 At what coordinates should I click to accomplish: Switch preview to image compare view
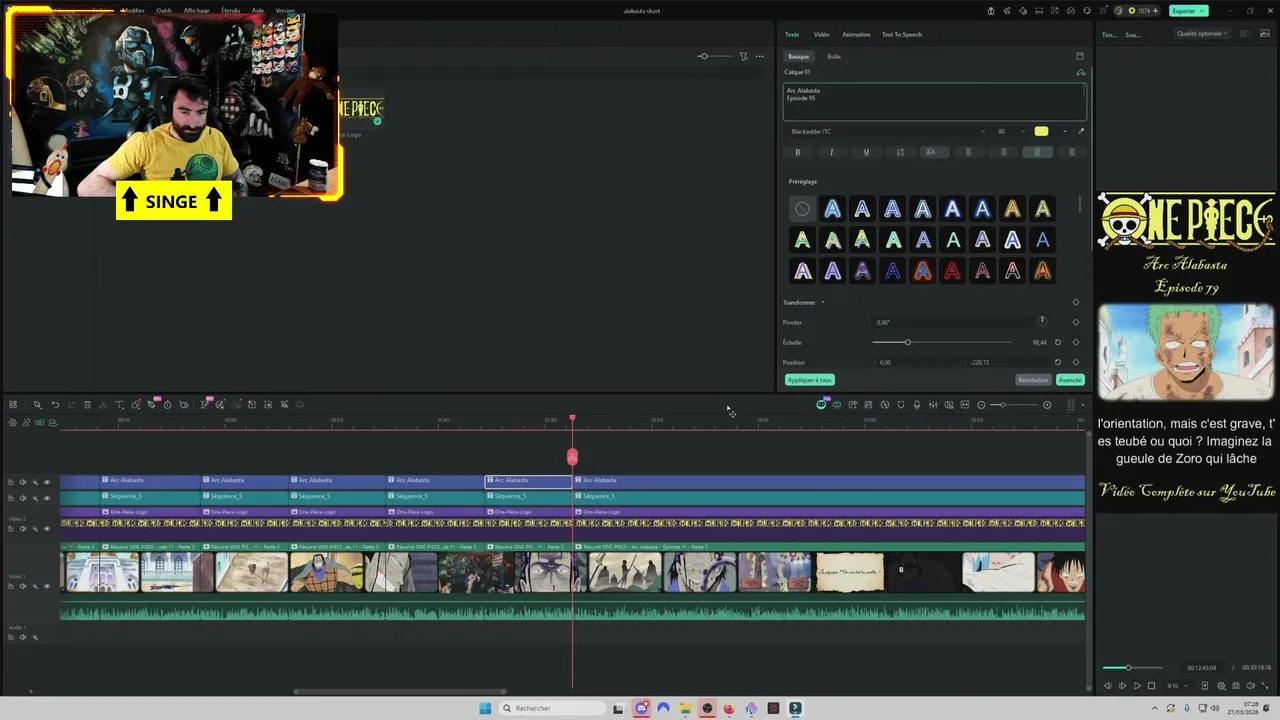(x=1245, y=34)
